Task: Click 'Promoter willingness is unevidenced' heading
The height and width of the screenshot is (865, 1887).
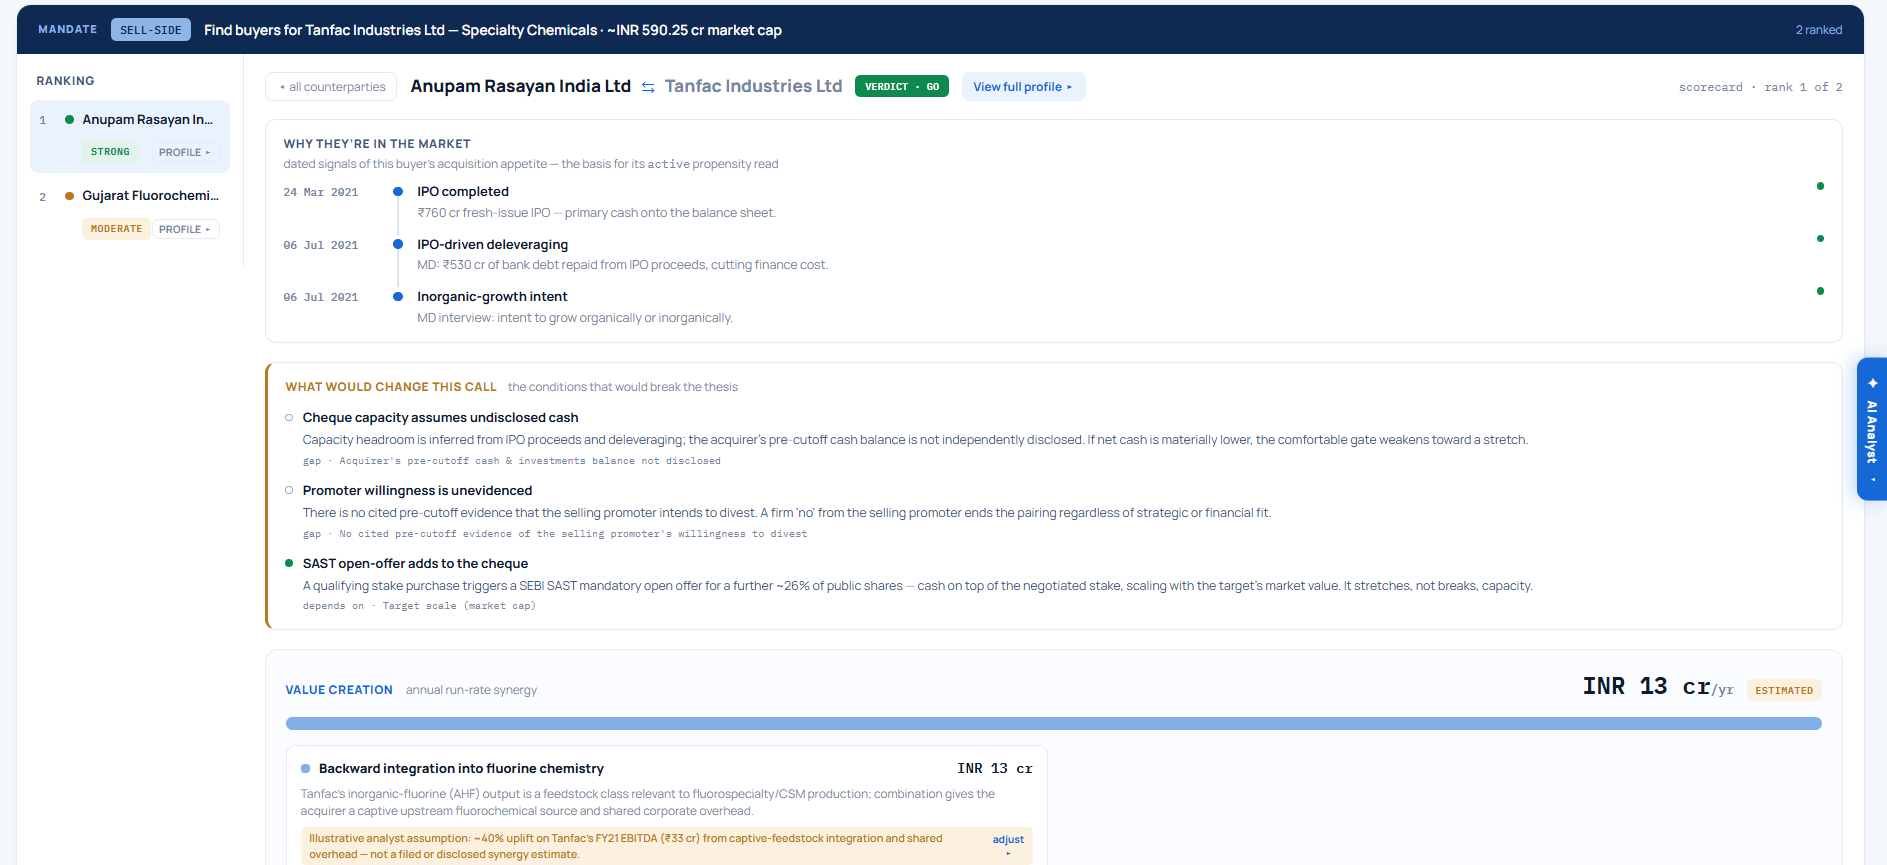Action: [x=417, y=490]
